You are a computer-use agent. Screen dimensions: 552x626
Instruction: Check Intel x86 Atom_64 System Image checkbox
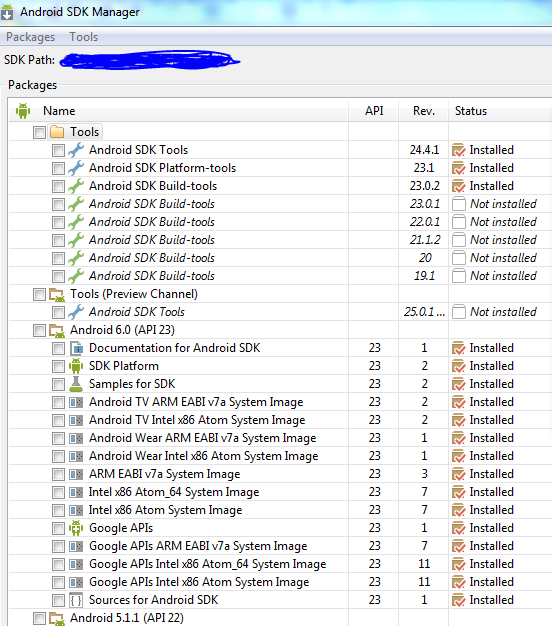click(58, 493)
